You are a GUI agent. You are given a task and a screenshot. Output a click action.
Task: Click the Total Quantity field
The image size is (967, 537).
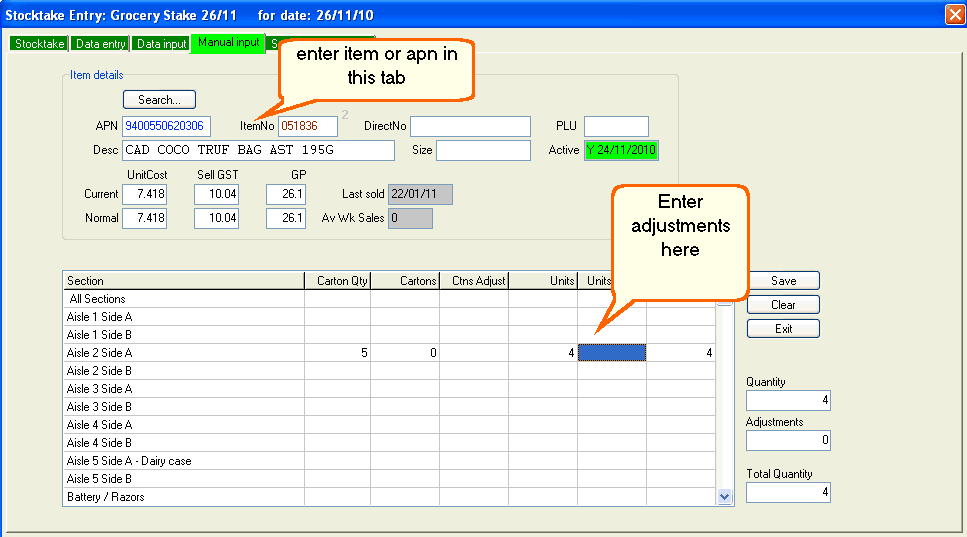(788, 492)
